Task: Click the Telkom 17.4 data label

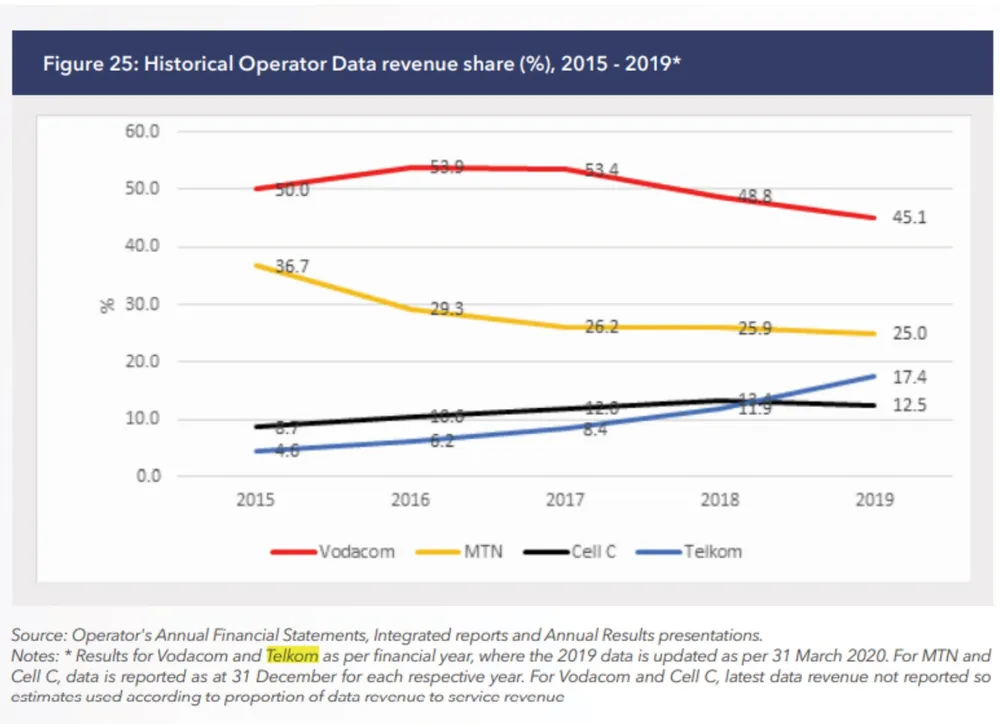Action: tap(909, 378)
